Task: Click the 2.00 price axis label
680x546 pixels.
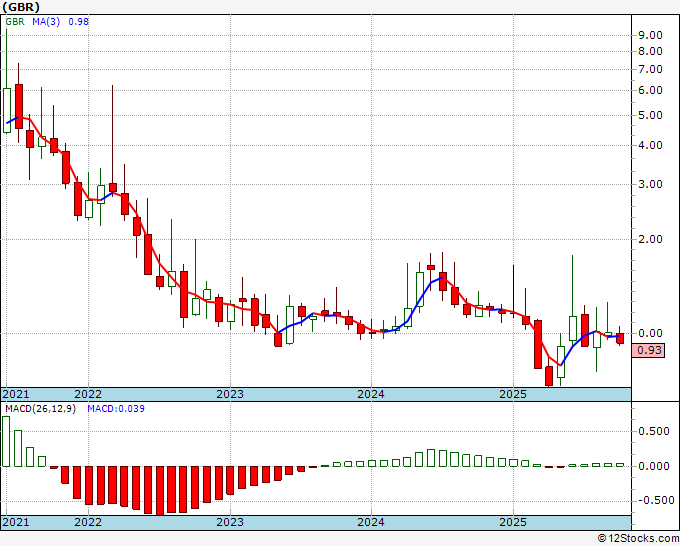Action: tap(651, 239)
